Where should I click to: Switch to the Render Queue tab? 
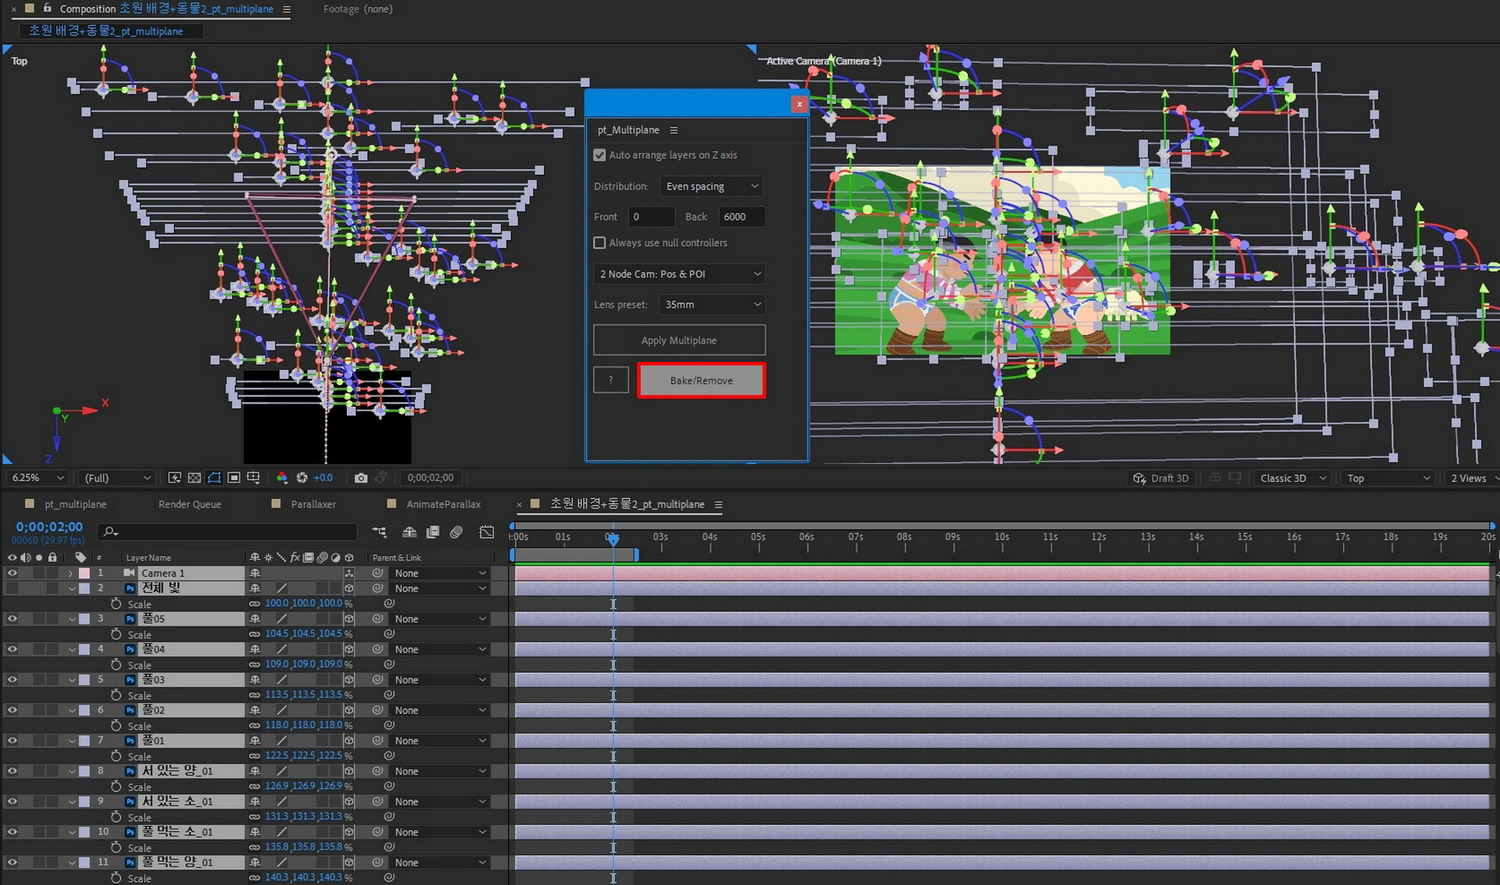[189, 505]
